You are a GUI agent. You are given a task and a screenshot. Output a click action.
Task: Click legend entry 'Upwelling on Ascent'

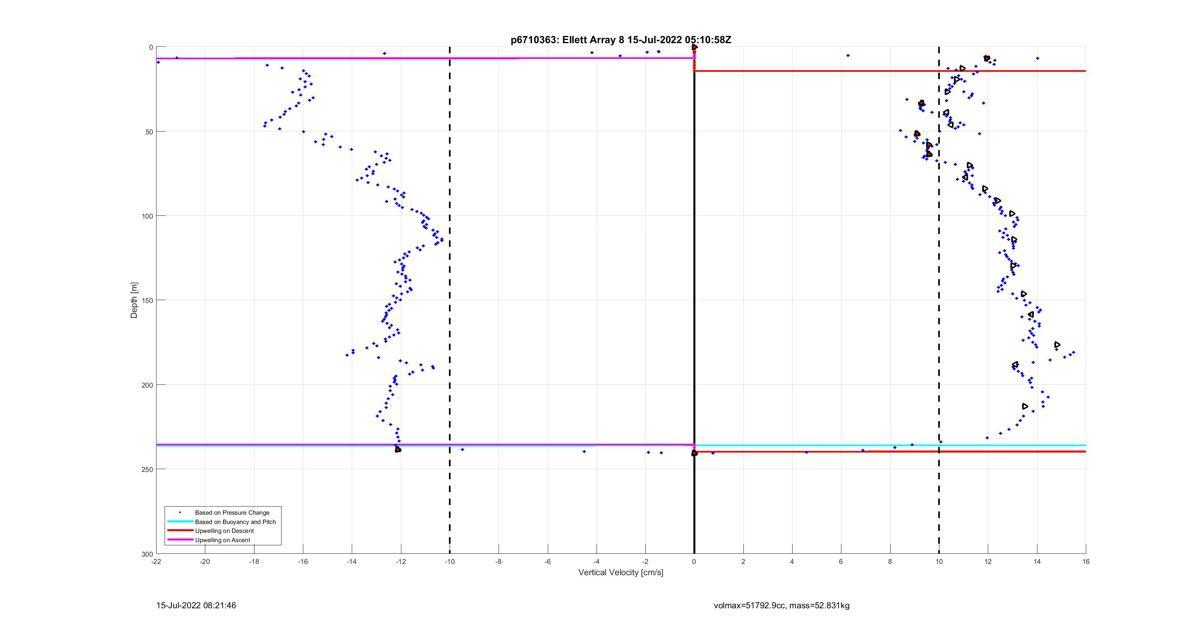point(224,540)
